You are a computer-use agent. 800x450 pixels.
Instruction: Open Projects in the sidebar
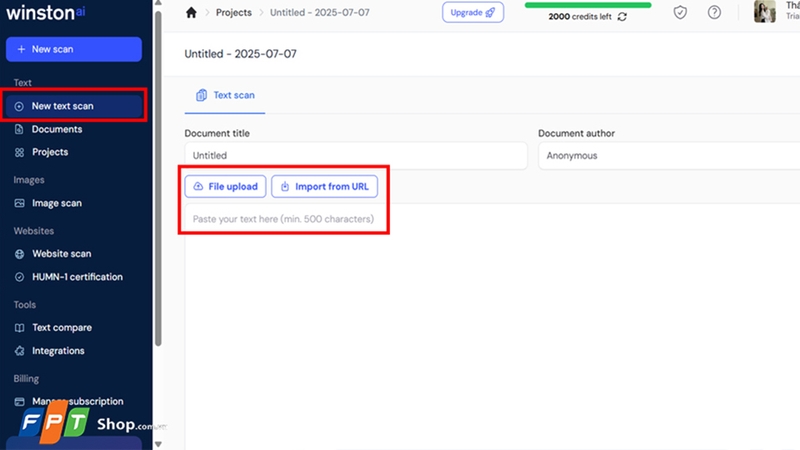tap(50, 152)
